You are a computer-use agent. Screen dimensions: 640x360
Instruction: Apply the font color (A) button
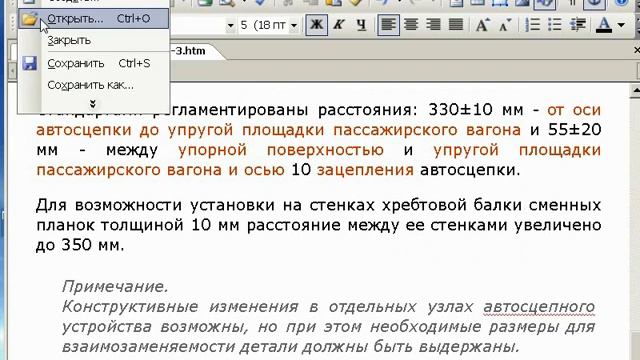point(604,25)
